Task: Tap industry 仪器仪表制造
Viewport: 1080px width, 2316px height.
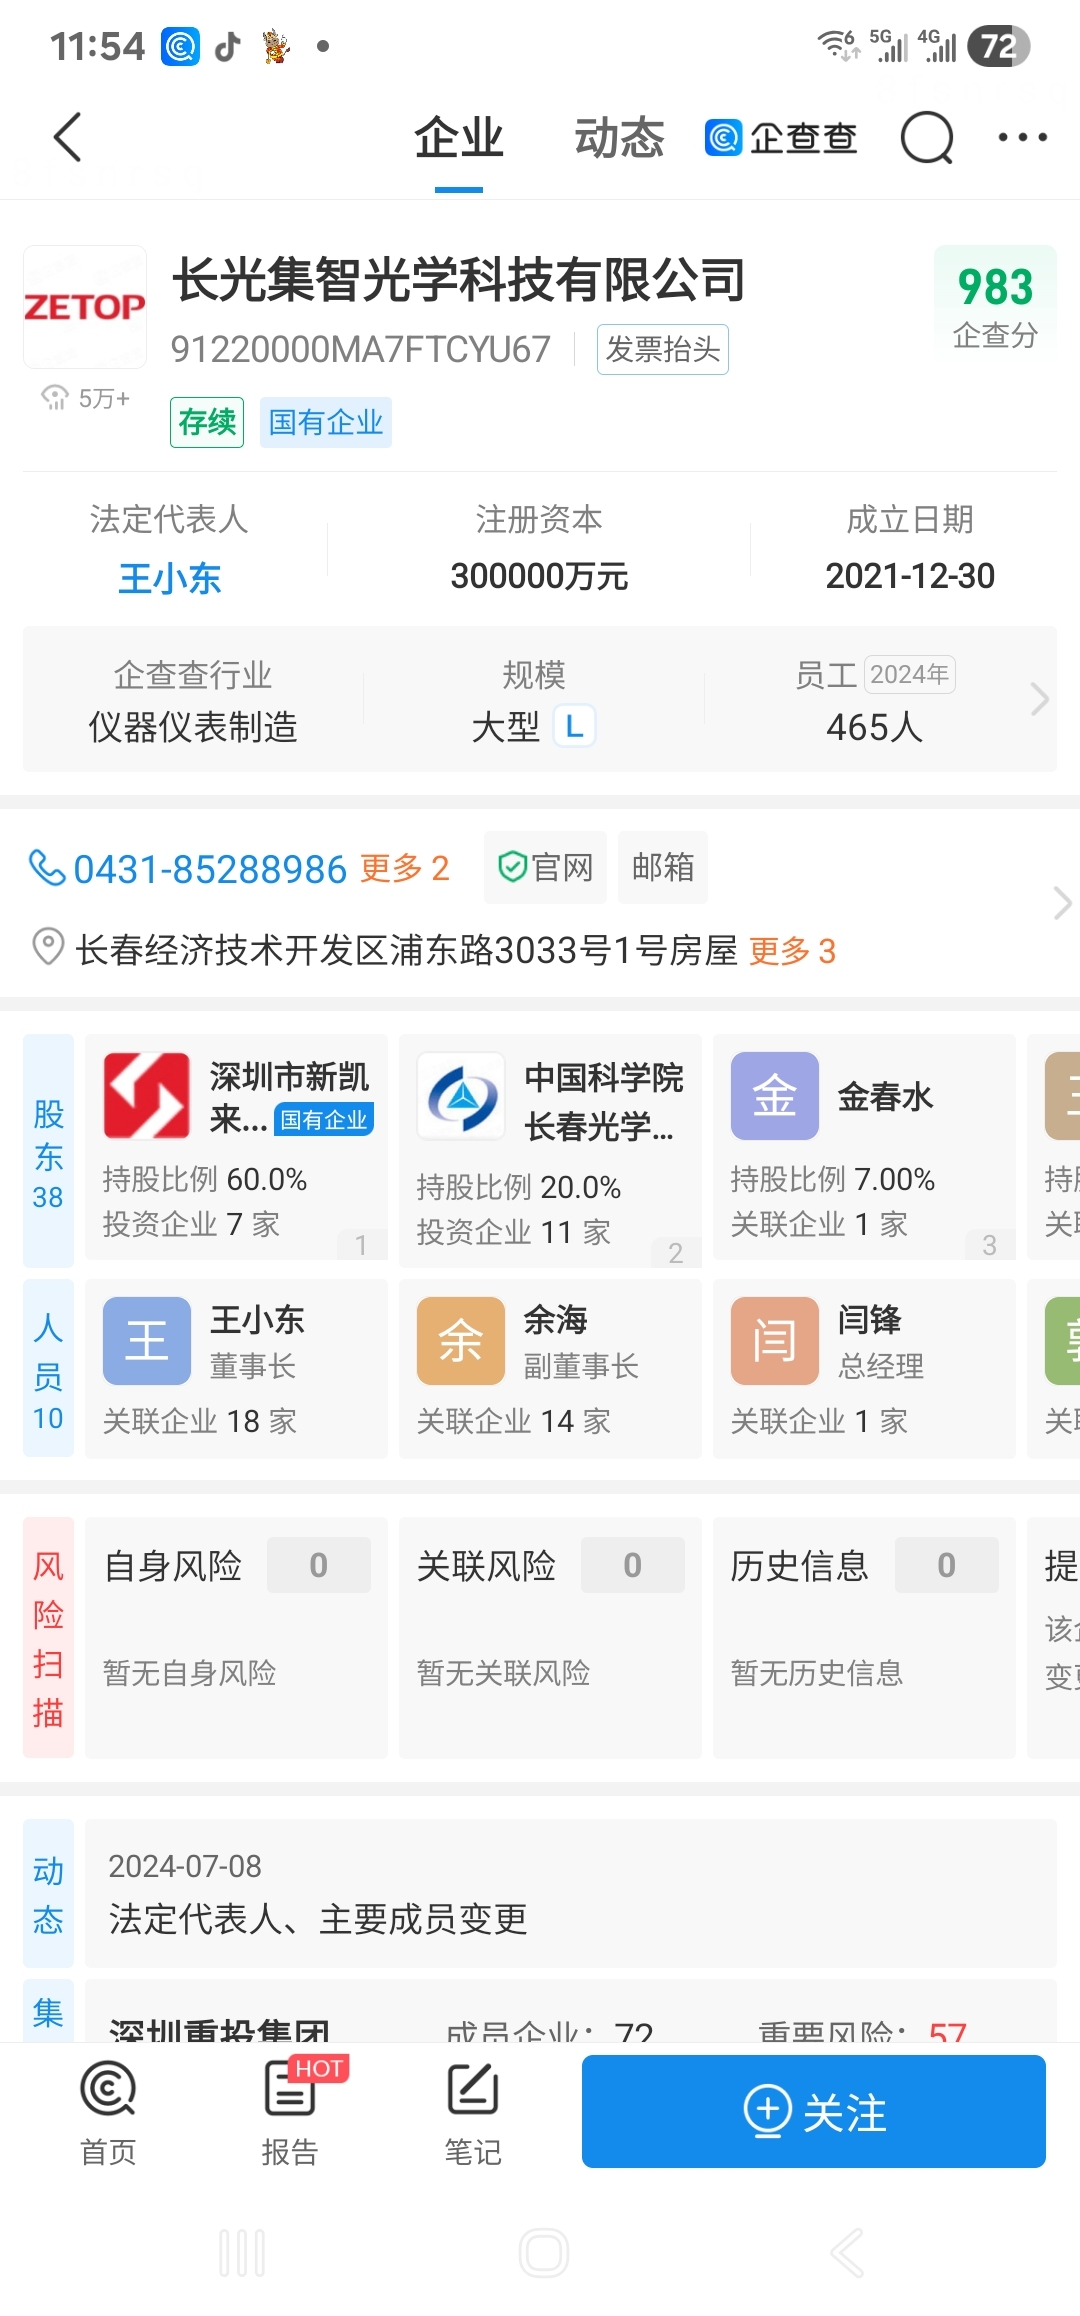Action: [193, 727]
